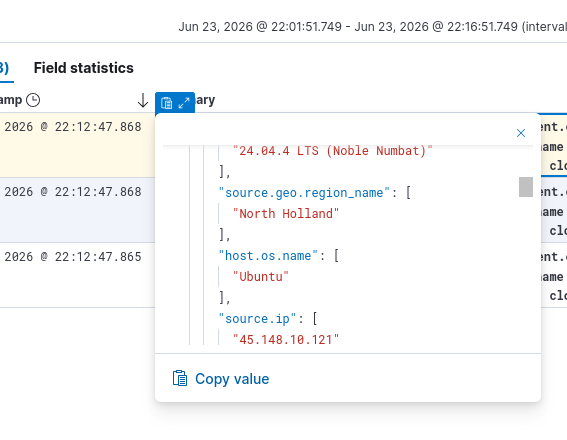Click the blue copy-to-clipboard cell action icon
The width and height of the screenshot is (567, 440).
click(166, 103)
